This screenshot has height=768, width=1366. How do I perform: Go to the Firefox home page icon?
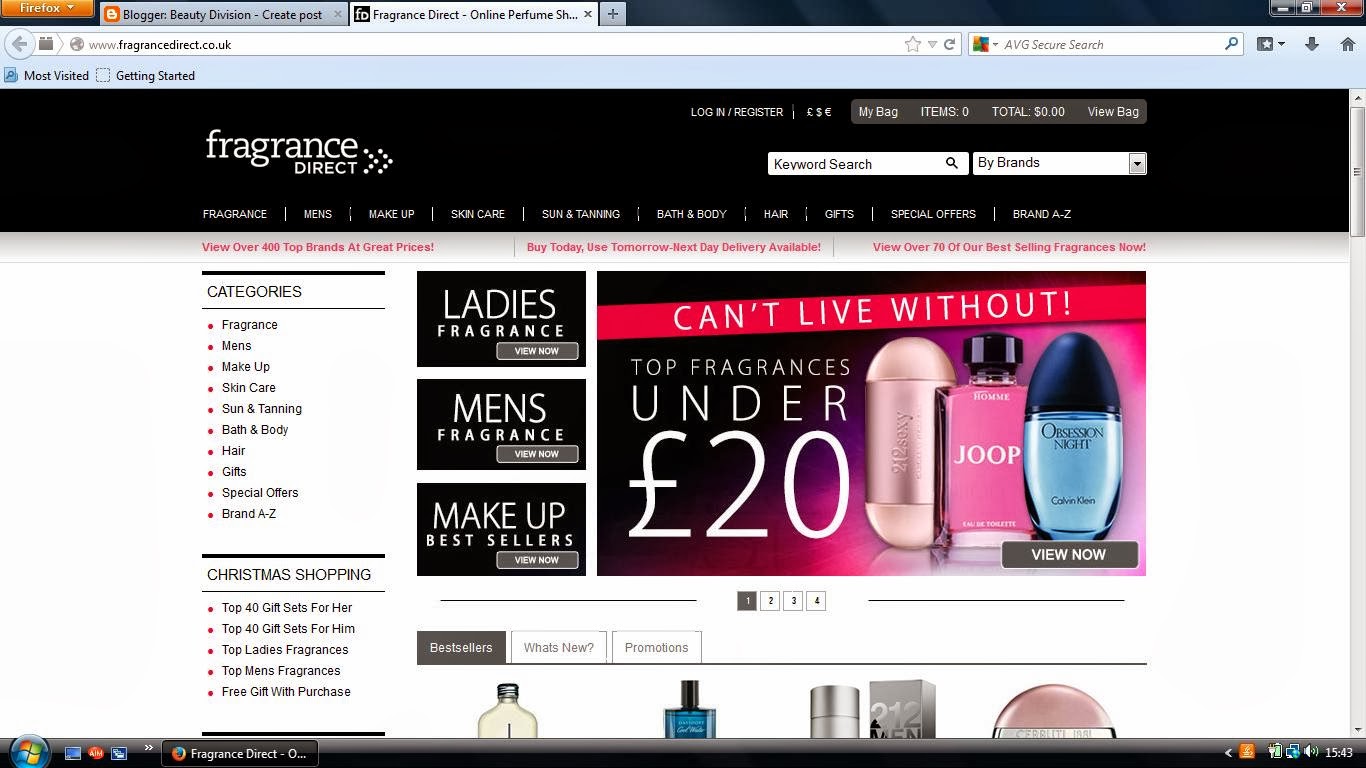tap(1348, 44)
